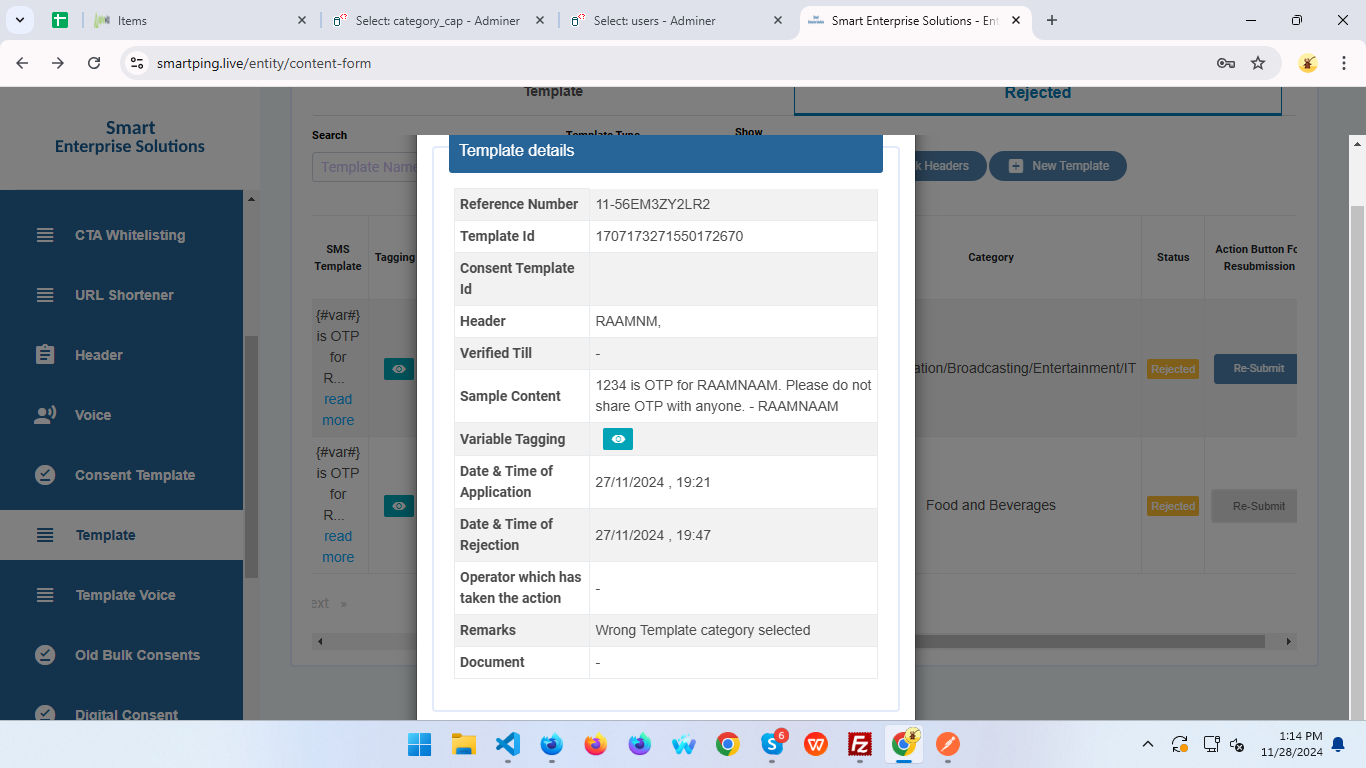Click the eye icon beside Variable Tagging
The image size is (1366, 768).
pyautogui.click(x=617, y=439)
